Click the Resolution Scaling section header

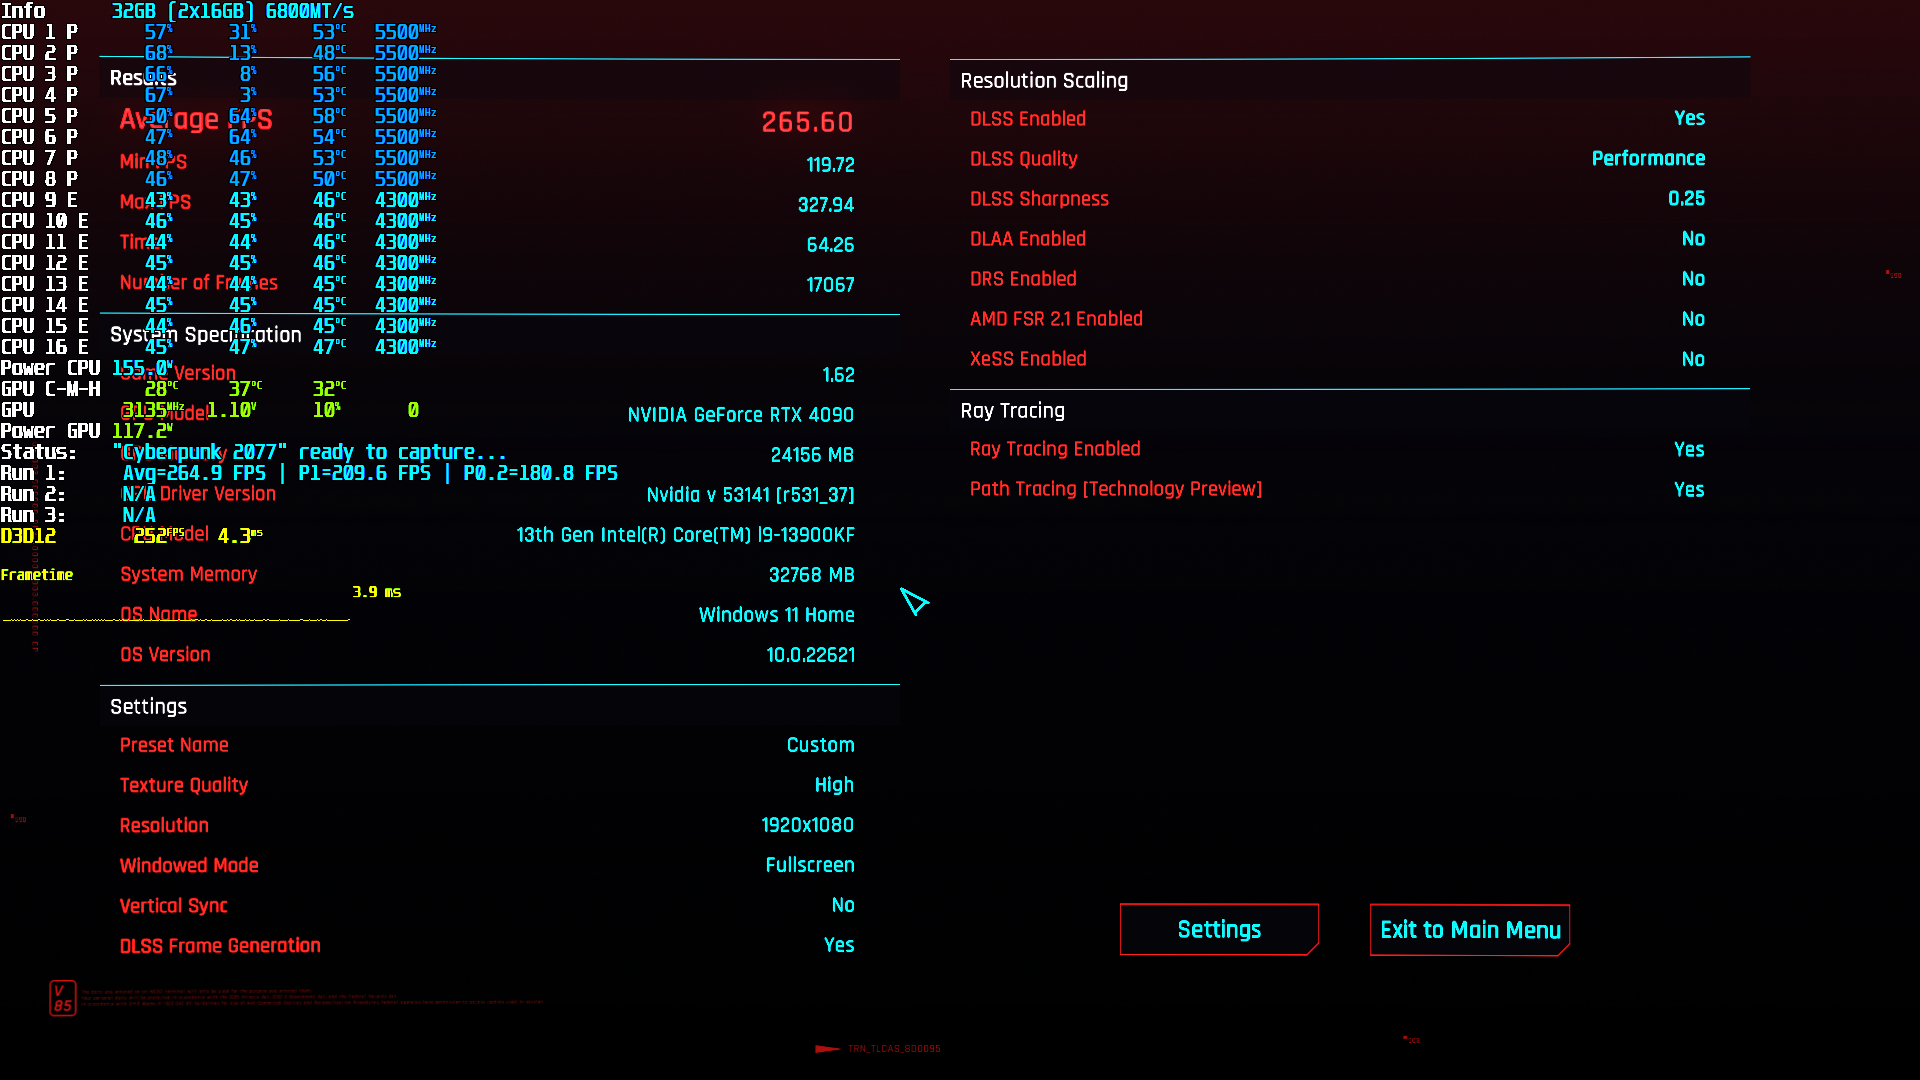click(1044, 81)
